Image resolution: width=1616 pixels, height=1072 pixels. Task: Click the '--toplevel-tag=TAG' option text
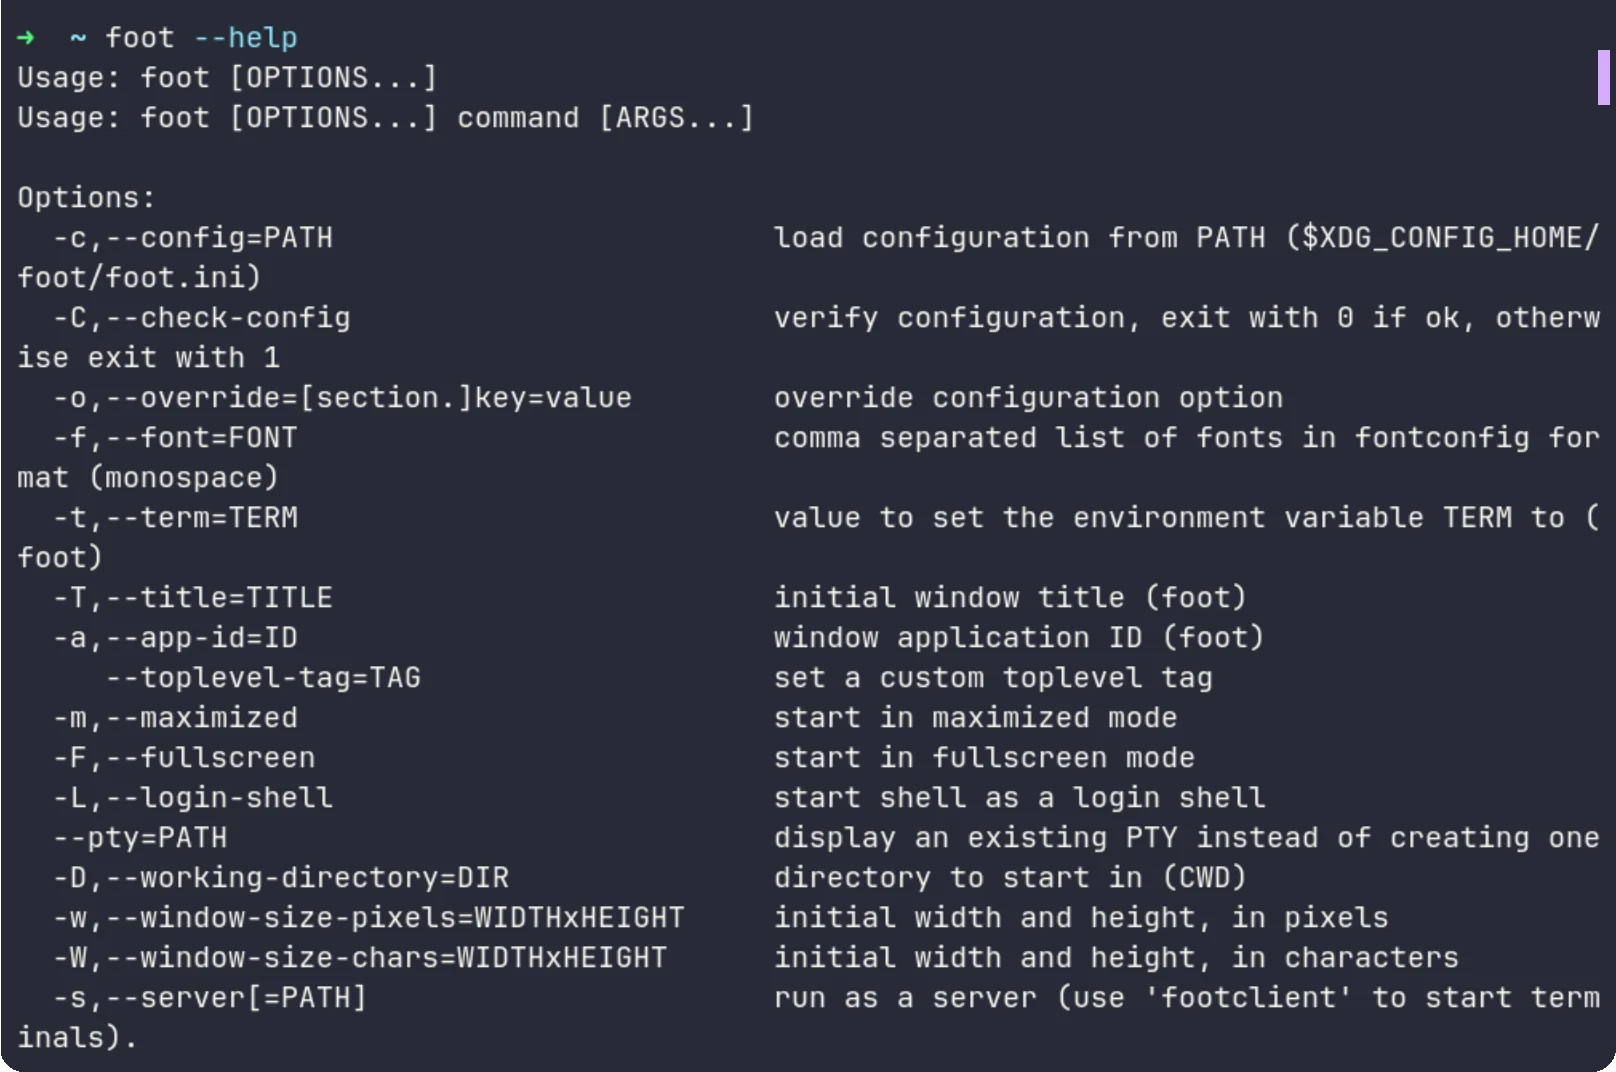pos(263,678)
